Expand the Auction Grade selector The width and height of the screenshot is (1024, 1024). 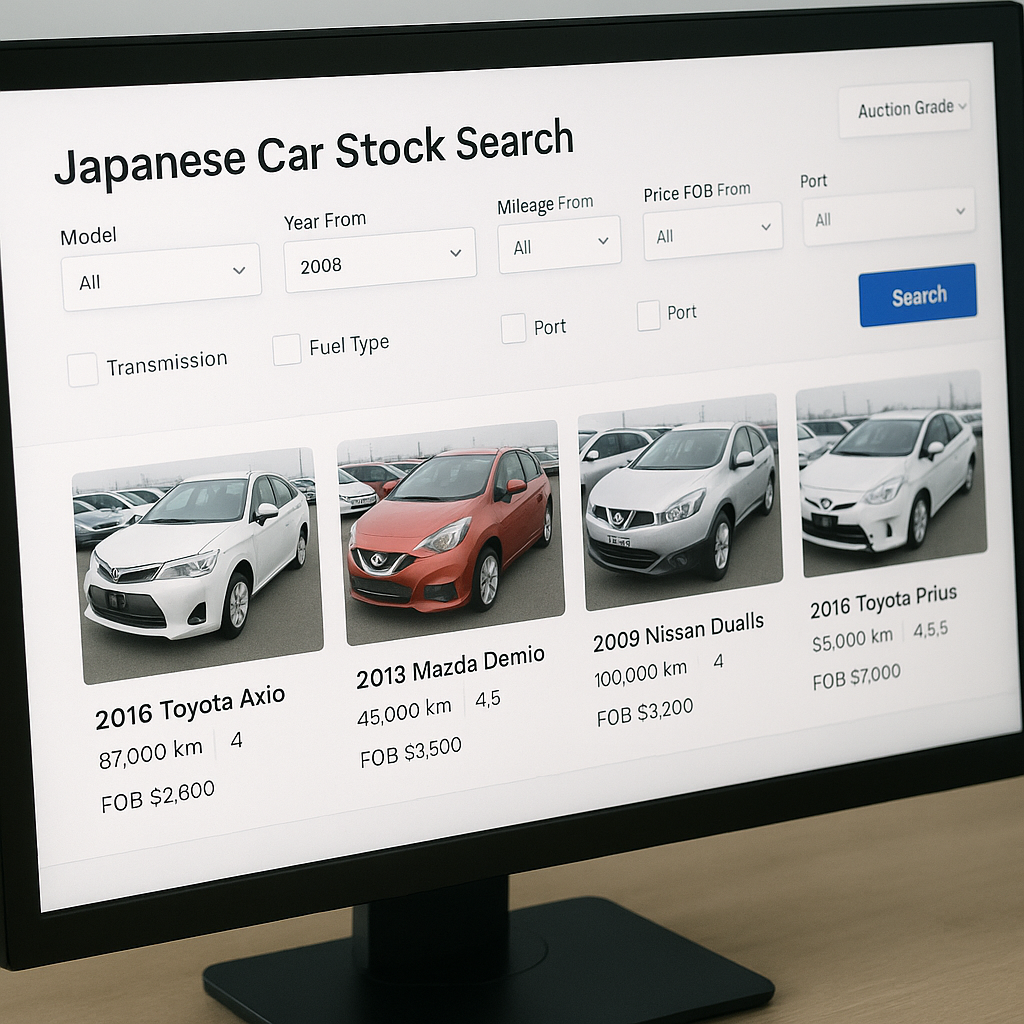tap(904, 108)
